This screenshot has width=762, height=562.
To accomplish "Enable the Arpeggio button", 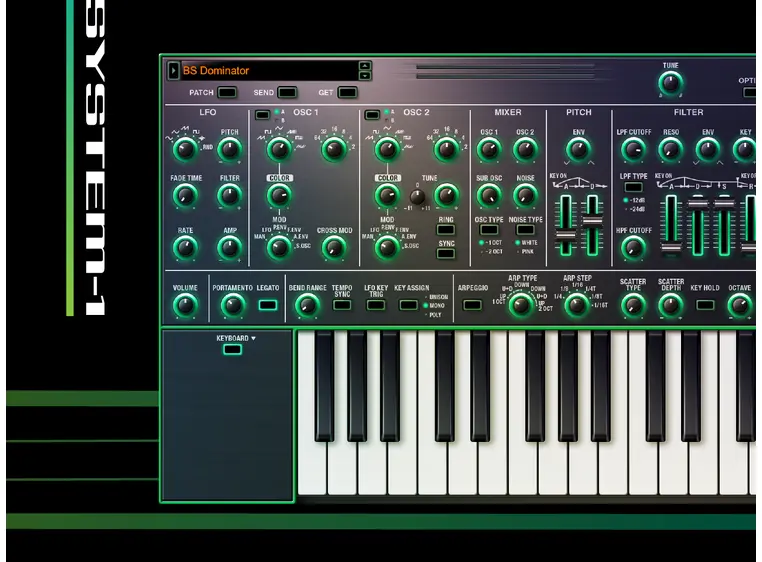I will pyautogui.click(x=472, y=305).
